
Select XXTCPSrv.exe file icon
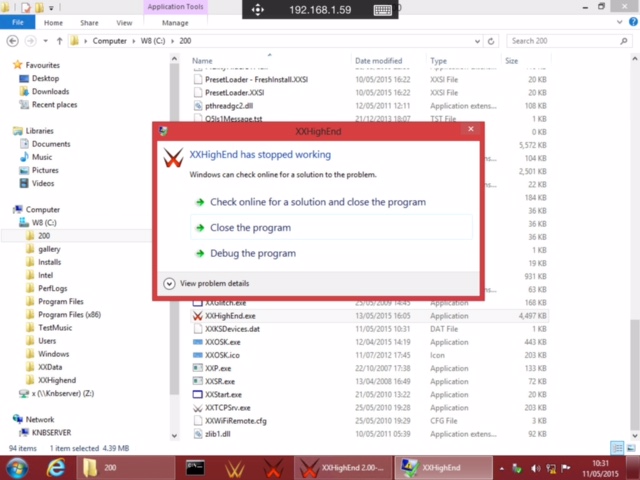coord(198,408)
